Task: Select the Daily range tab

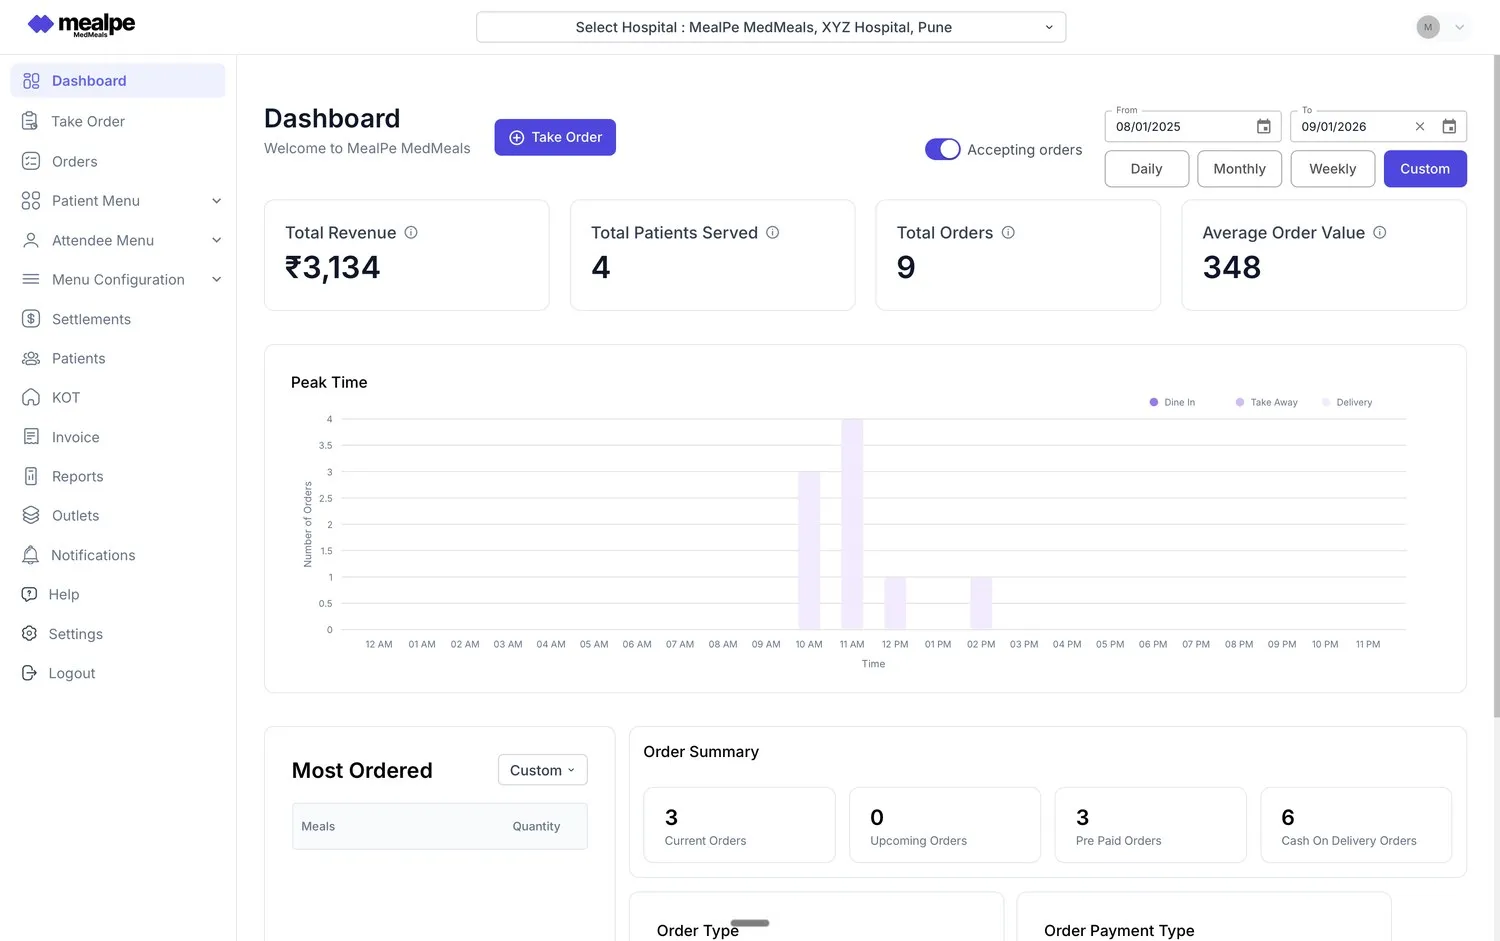Action: pos(1147,169)
